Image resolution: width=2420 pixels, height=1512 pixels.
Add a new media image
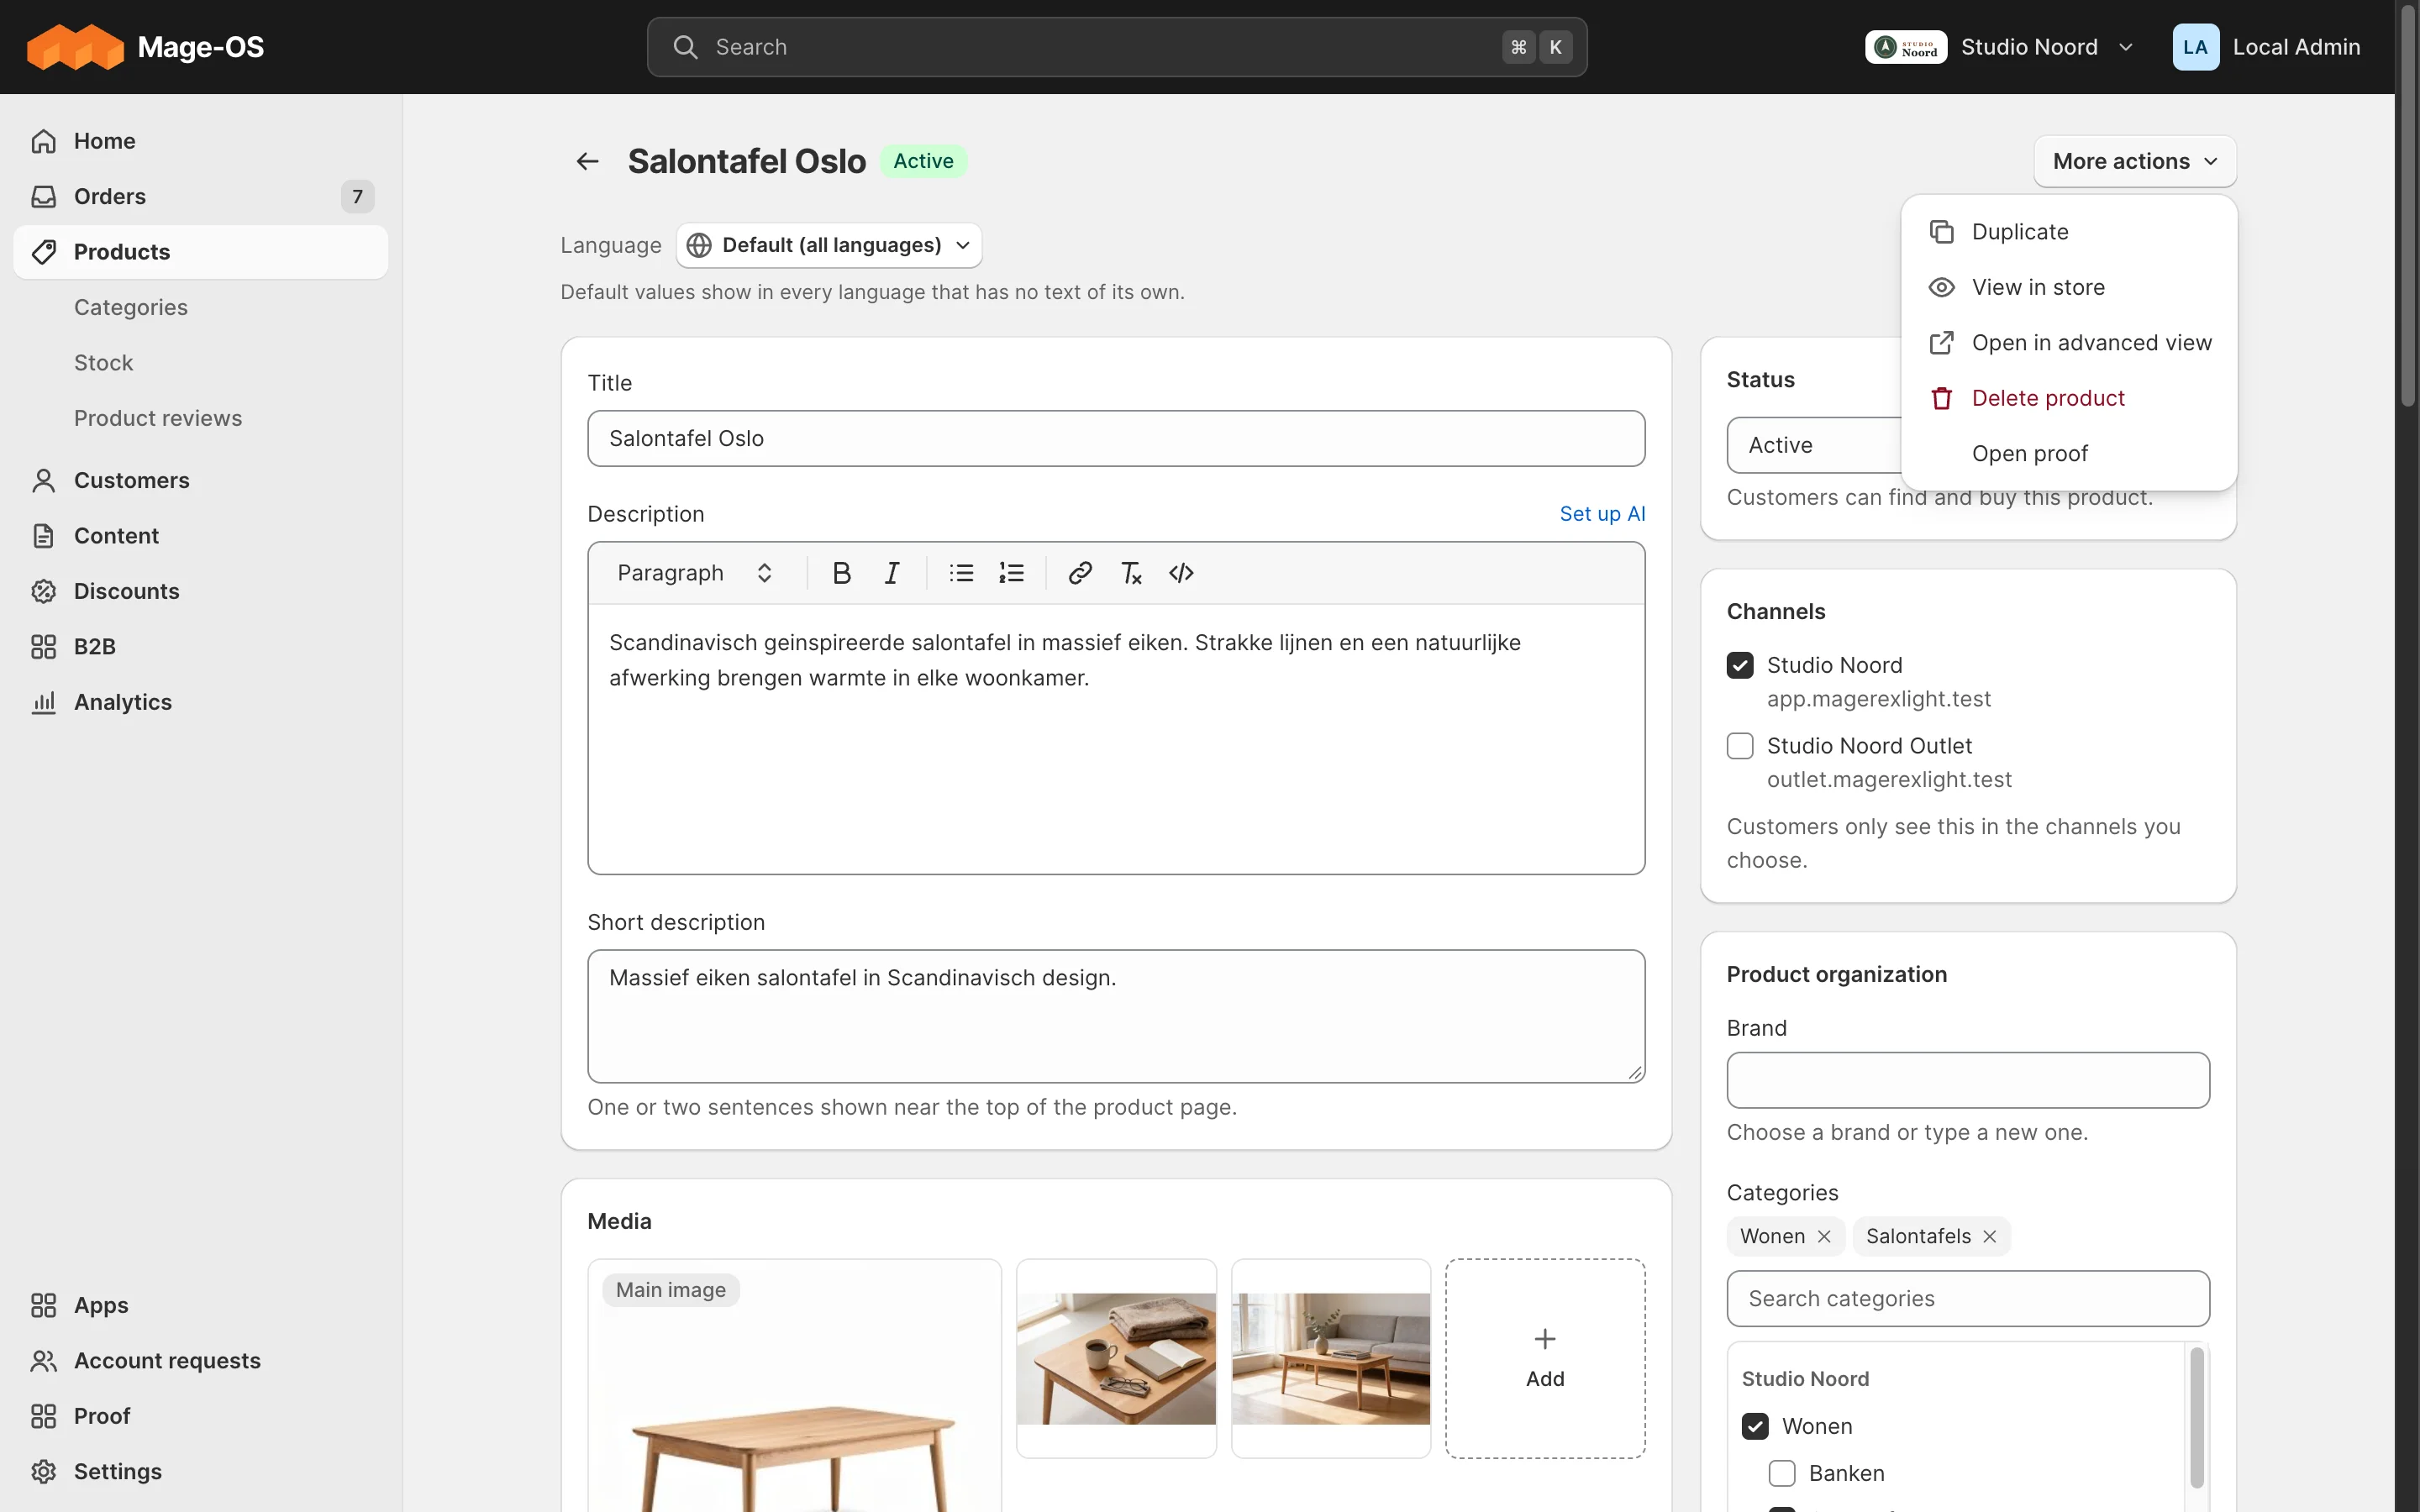1545,1358
